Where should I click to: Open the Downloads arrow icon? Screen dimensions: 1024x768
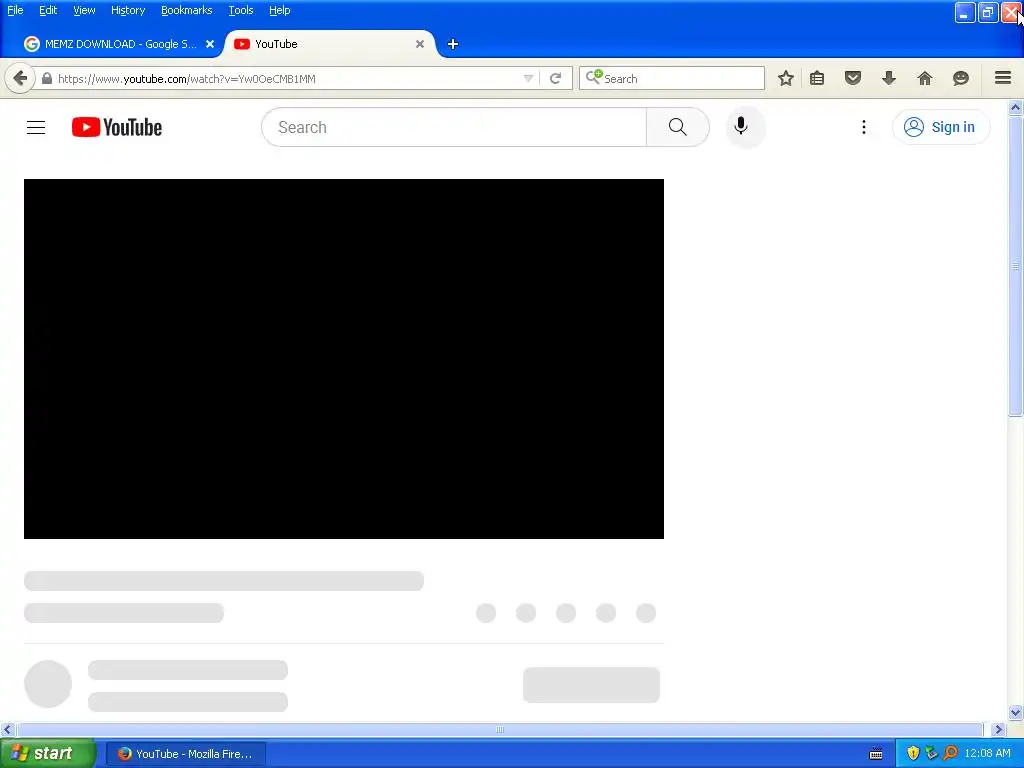point(889,78)
